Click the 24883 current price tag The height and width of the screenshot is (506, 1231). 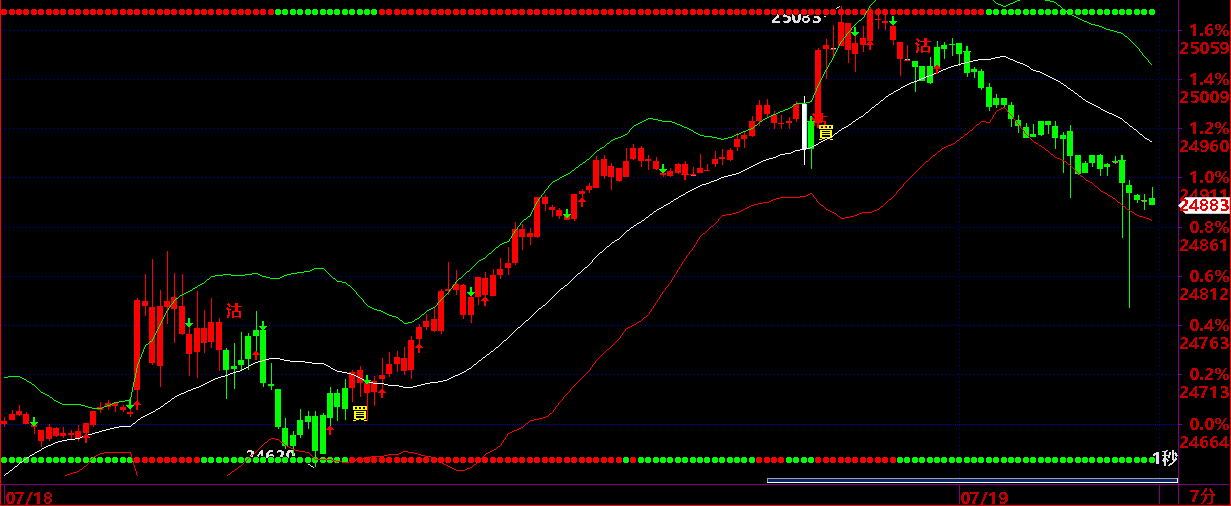[x=1205, y=205]
